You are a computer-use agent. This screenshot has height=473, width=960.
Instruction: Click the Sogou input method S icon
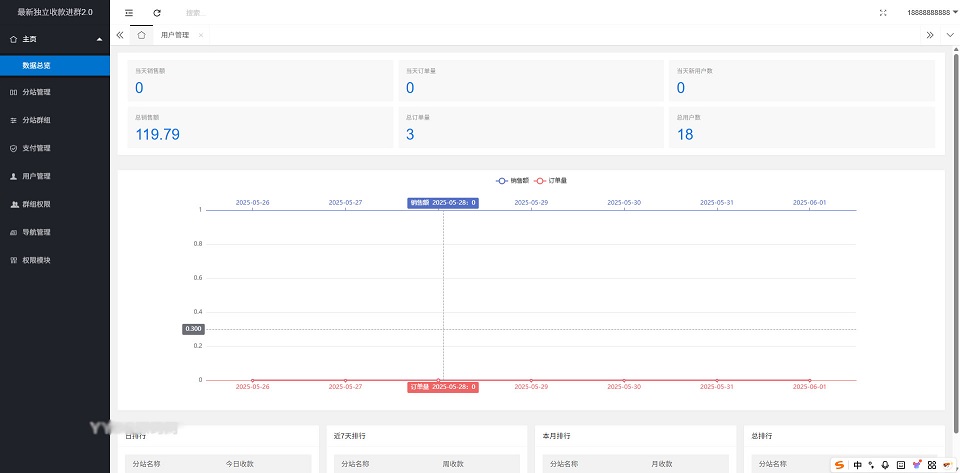click(x=840, y=464)
